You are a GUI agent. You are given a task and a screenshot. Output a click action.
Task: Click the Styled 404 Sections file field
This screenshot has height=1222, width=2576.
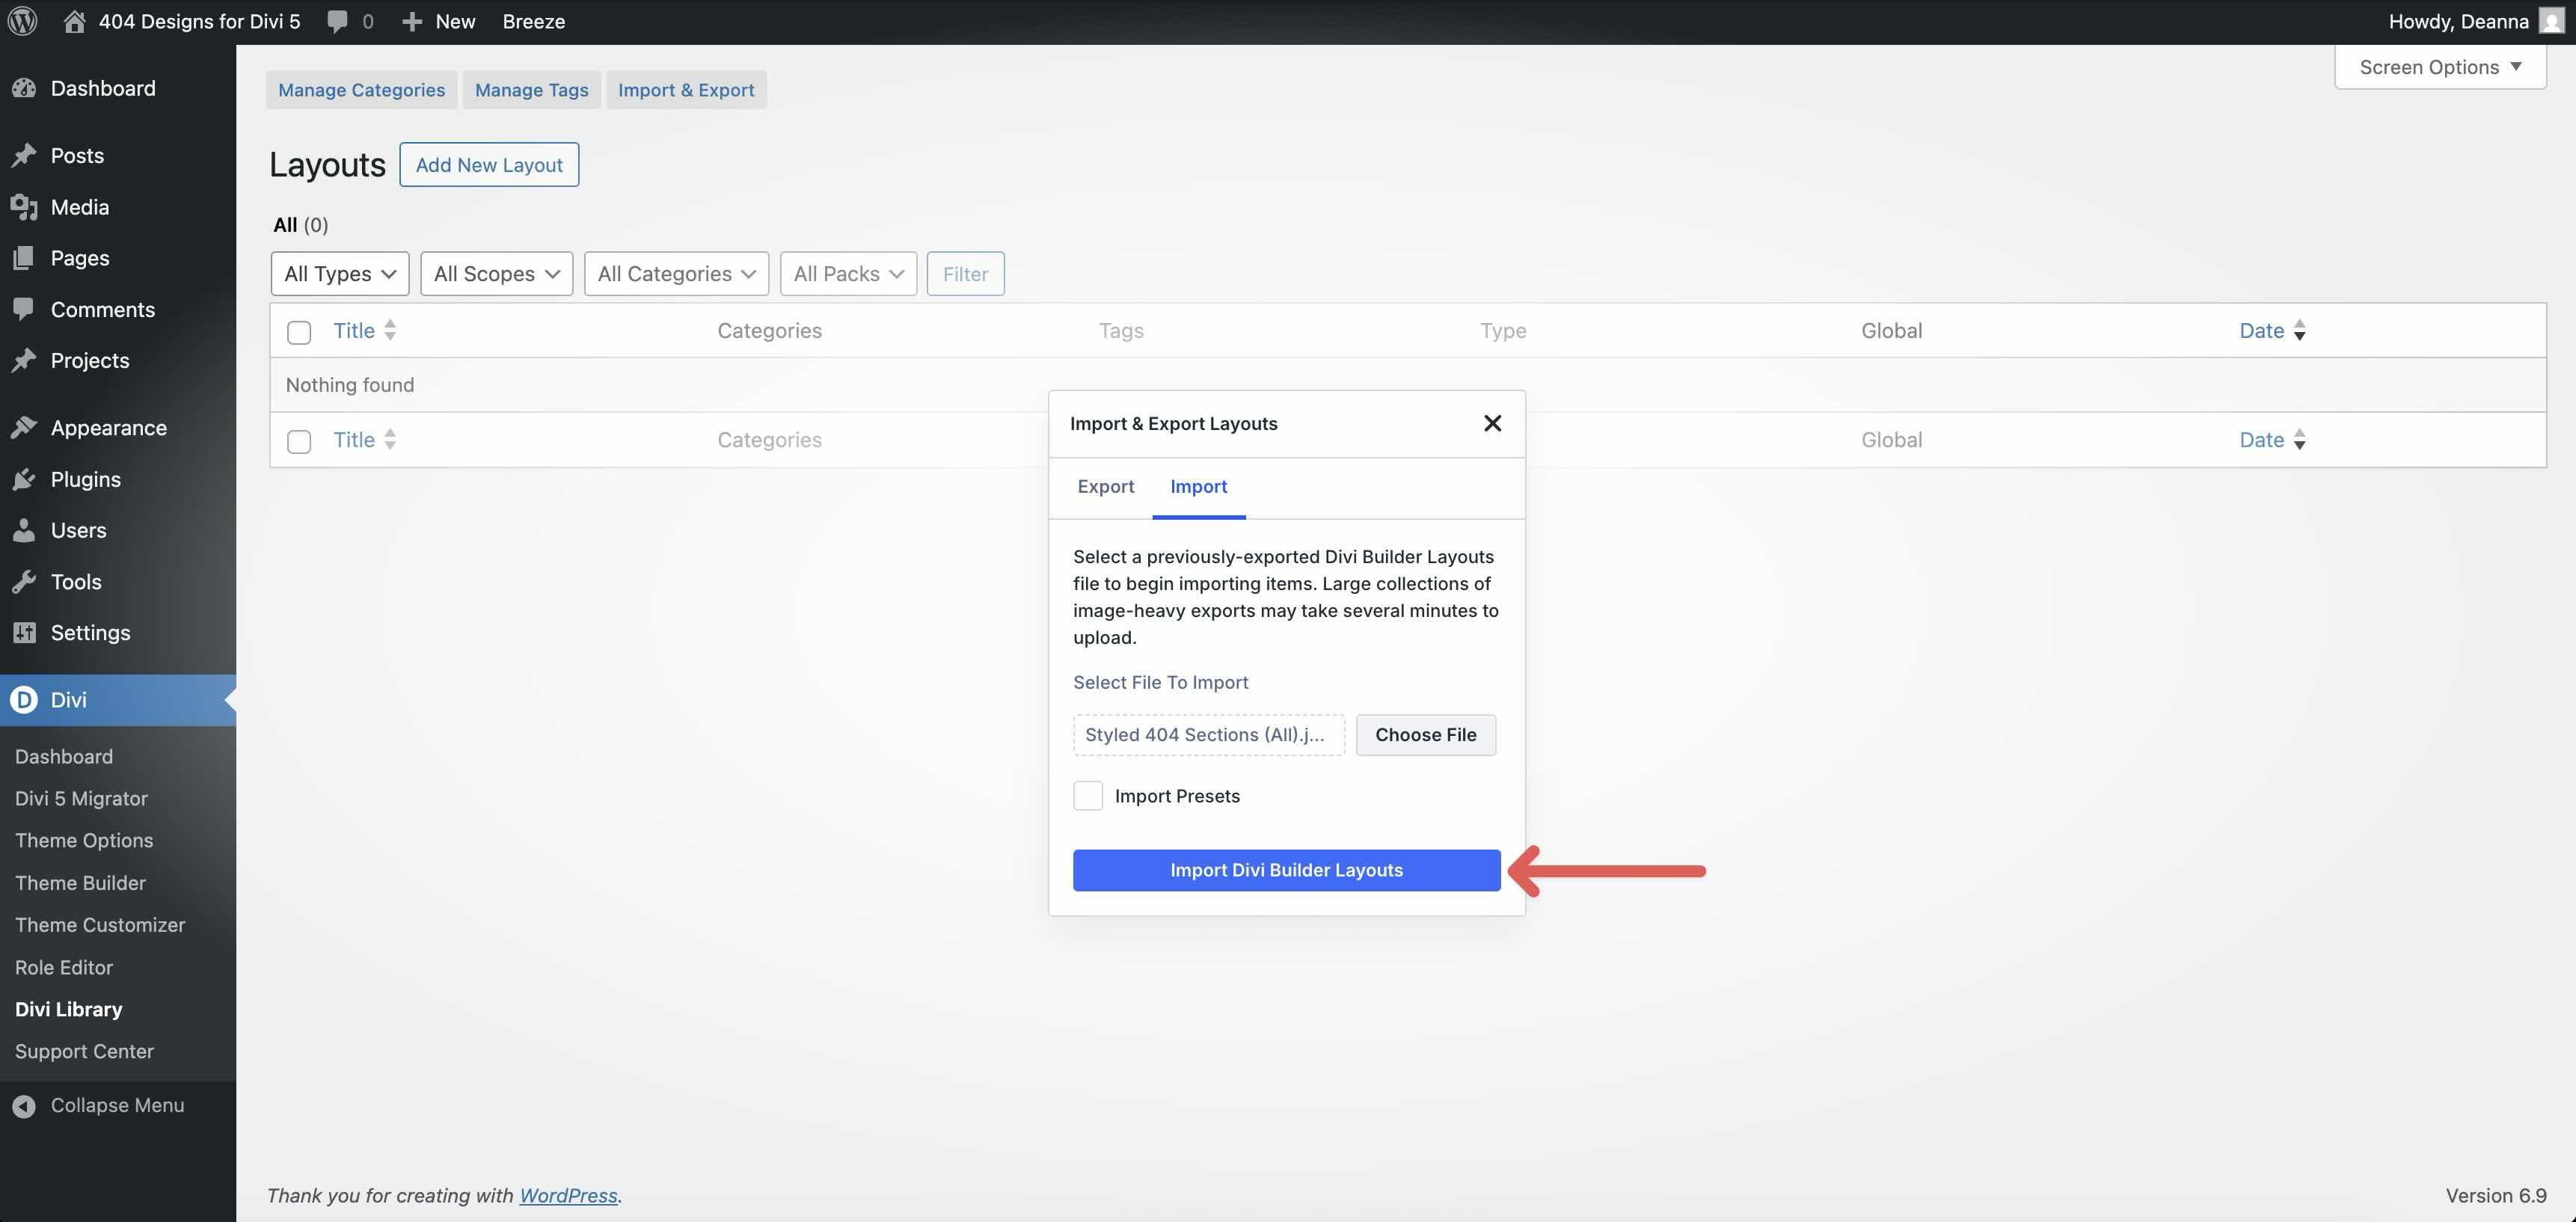coord(1208,734)
